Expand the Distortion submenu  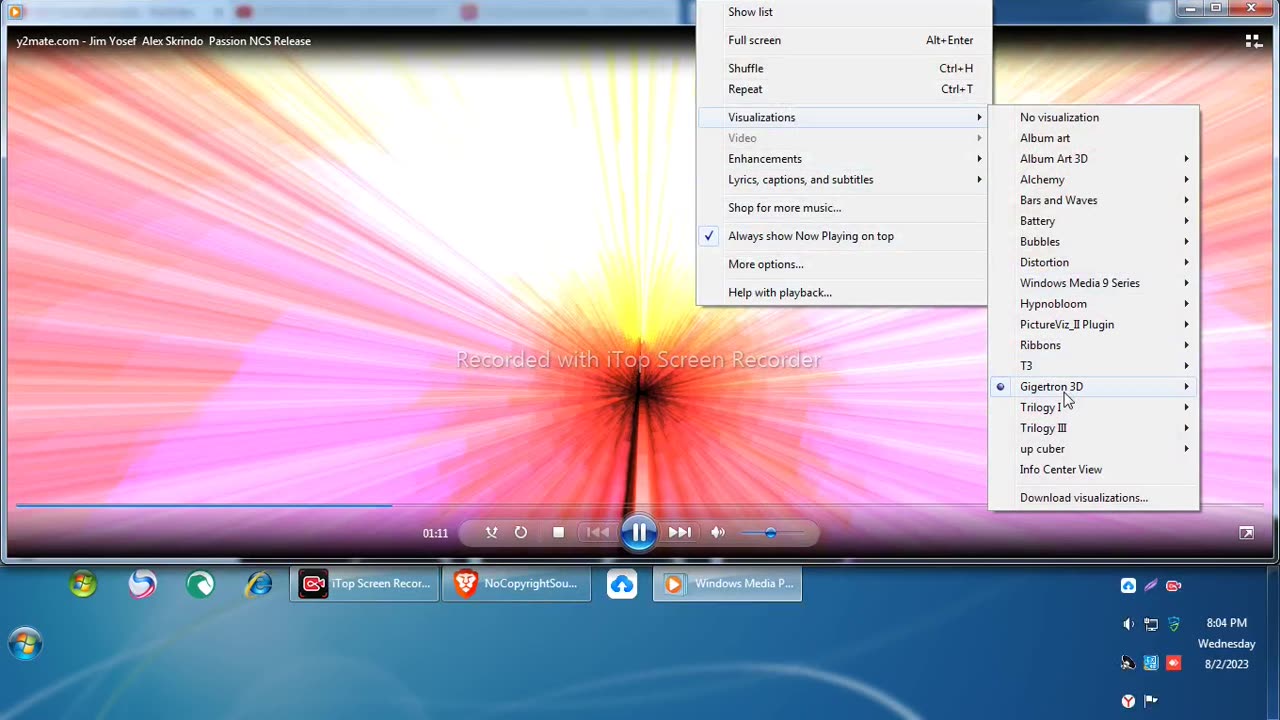point(1094,262)
